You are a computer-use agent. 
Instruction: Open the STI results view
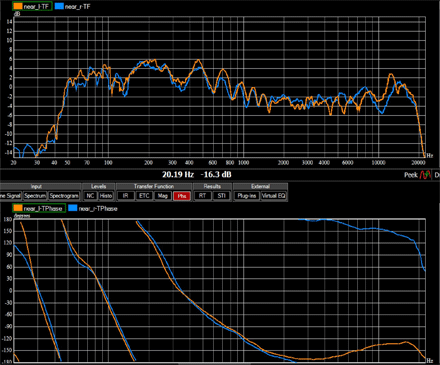point(221,196)
